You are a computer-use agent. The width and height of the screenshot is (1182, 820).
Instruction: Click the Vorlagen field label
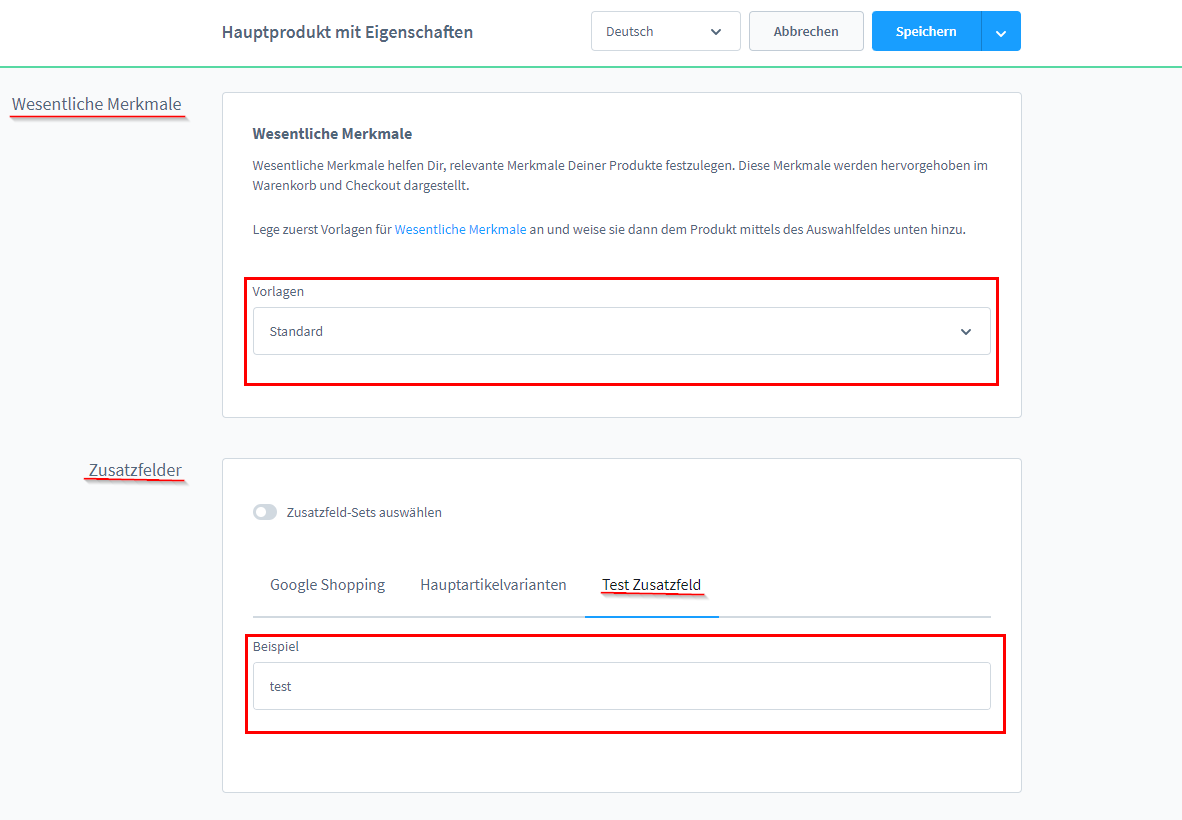coord(278,292)
